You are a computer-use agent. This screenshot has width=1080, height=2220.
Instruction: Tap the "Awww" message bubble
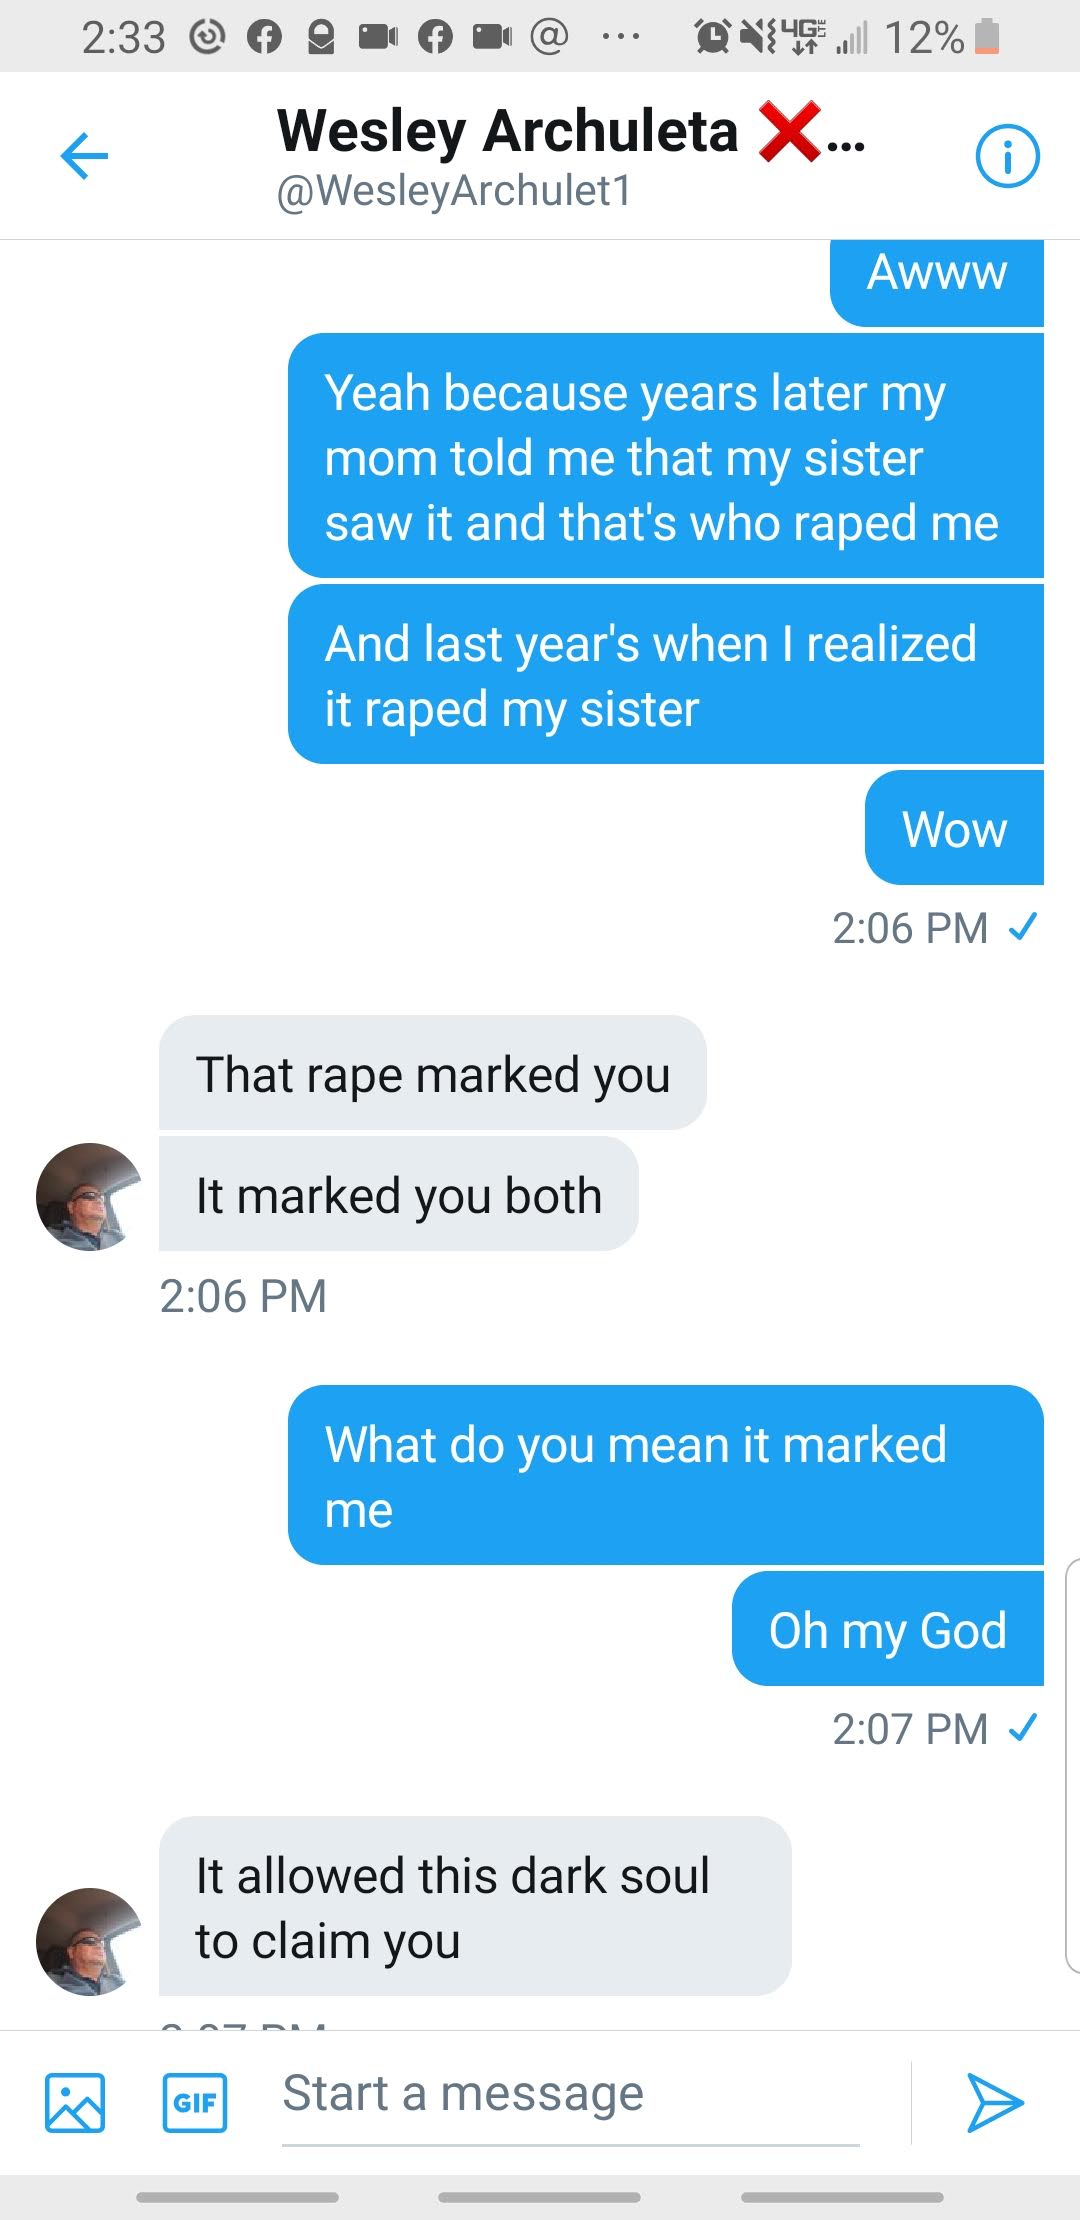pos(936,274)
